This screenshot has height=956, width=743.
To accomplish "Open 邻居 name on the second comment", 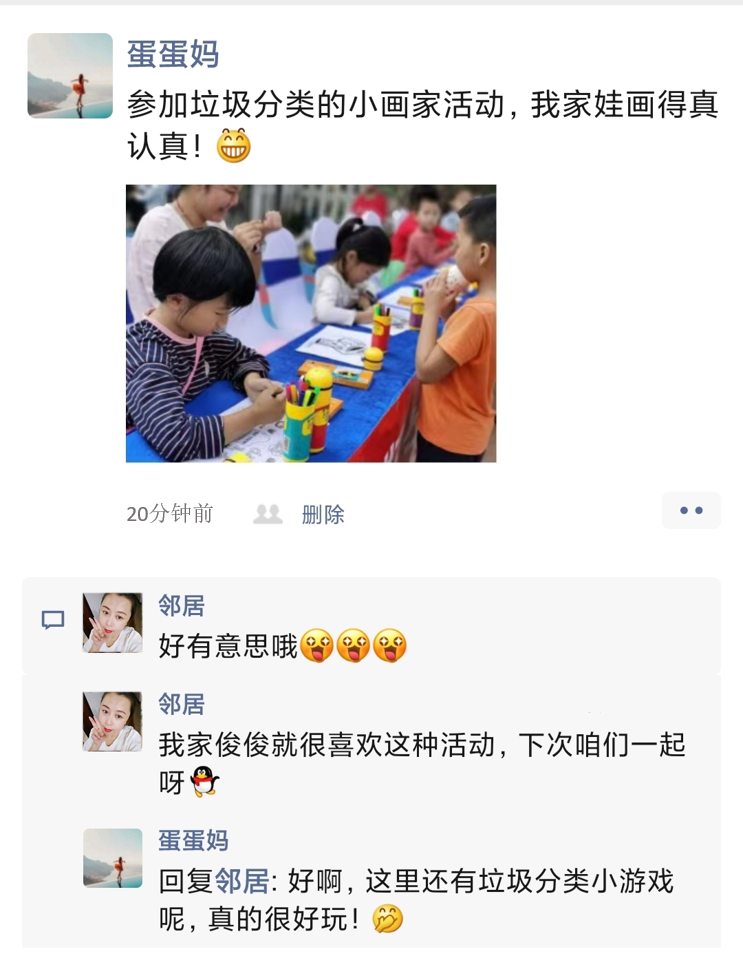I will (x=182, y=705).
